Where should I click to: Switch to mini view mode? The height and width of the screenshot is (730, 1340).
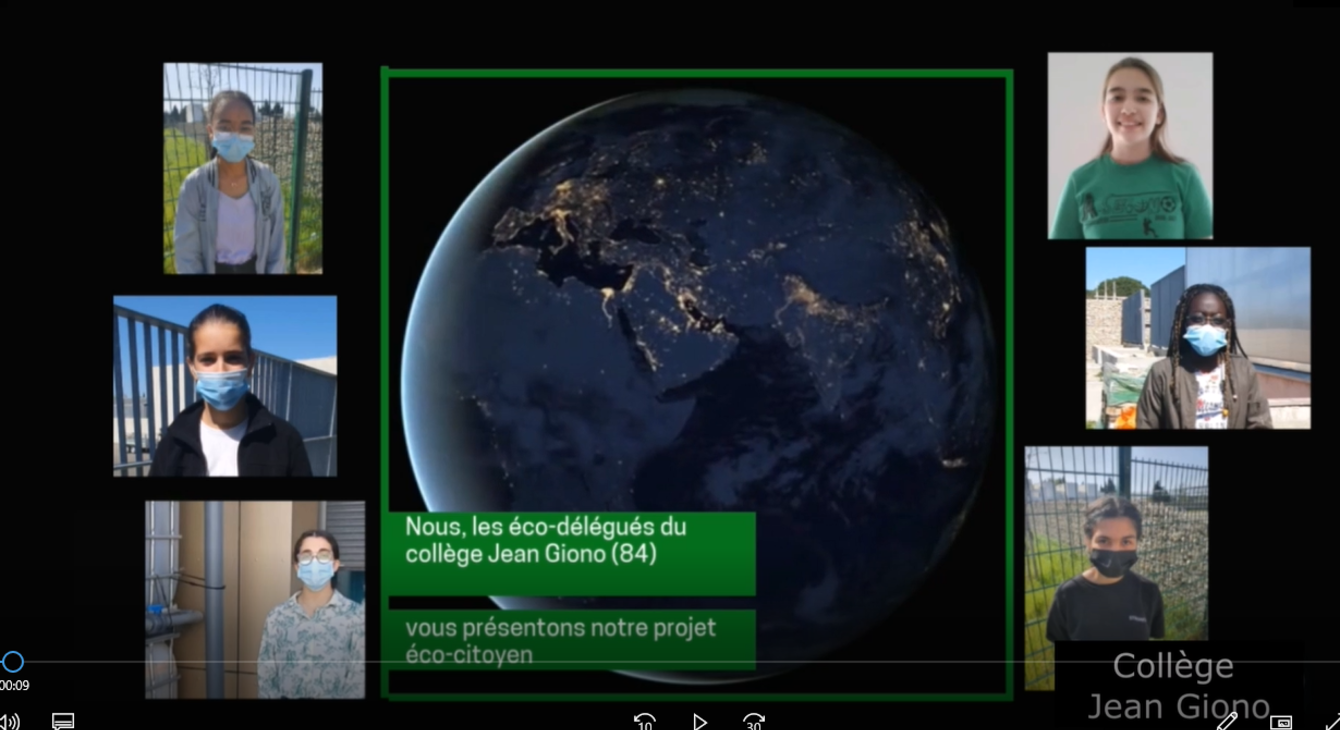click(x=1281, y=721)
